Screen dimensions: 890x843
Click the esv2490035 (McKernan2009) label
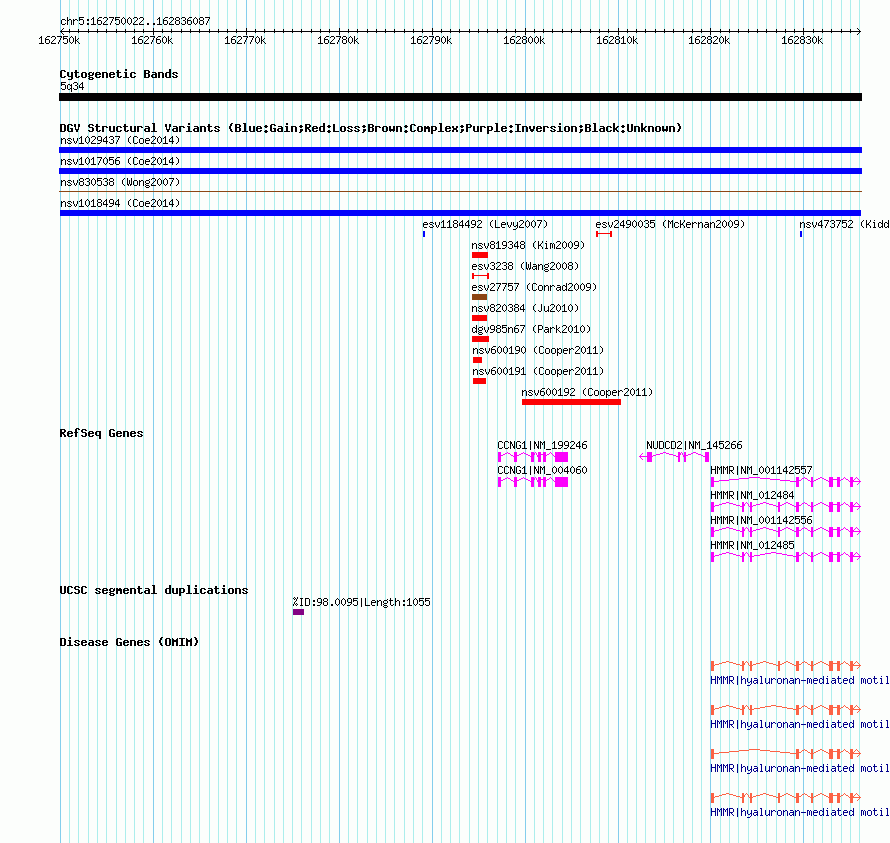(x=670, y=224)
